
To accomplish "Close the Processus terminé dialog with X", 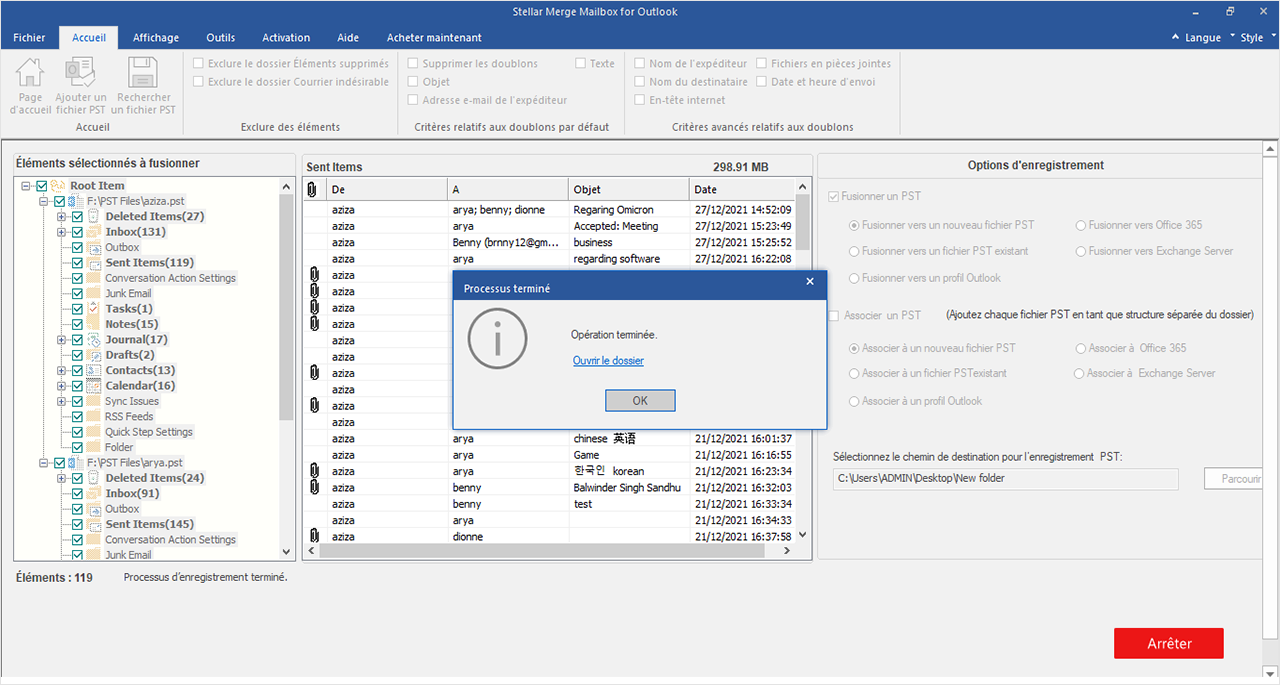I will (x=810, y=282).
